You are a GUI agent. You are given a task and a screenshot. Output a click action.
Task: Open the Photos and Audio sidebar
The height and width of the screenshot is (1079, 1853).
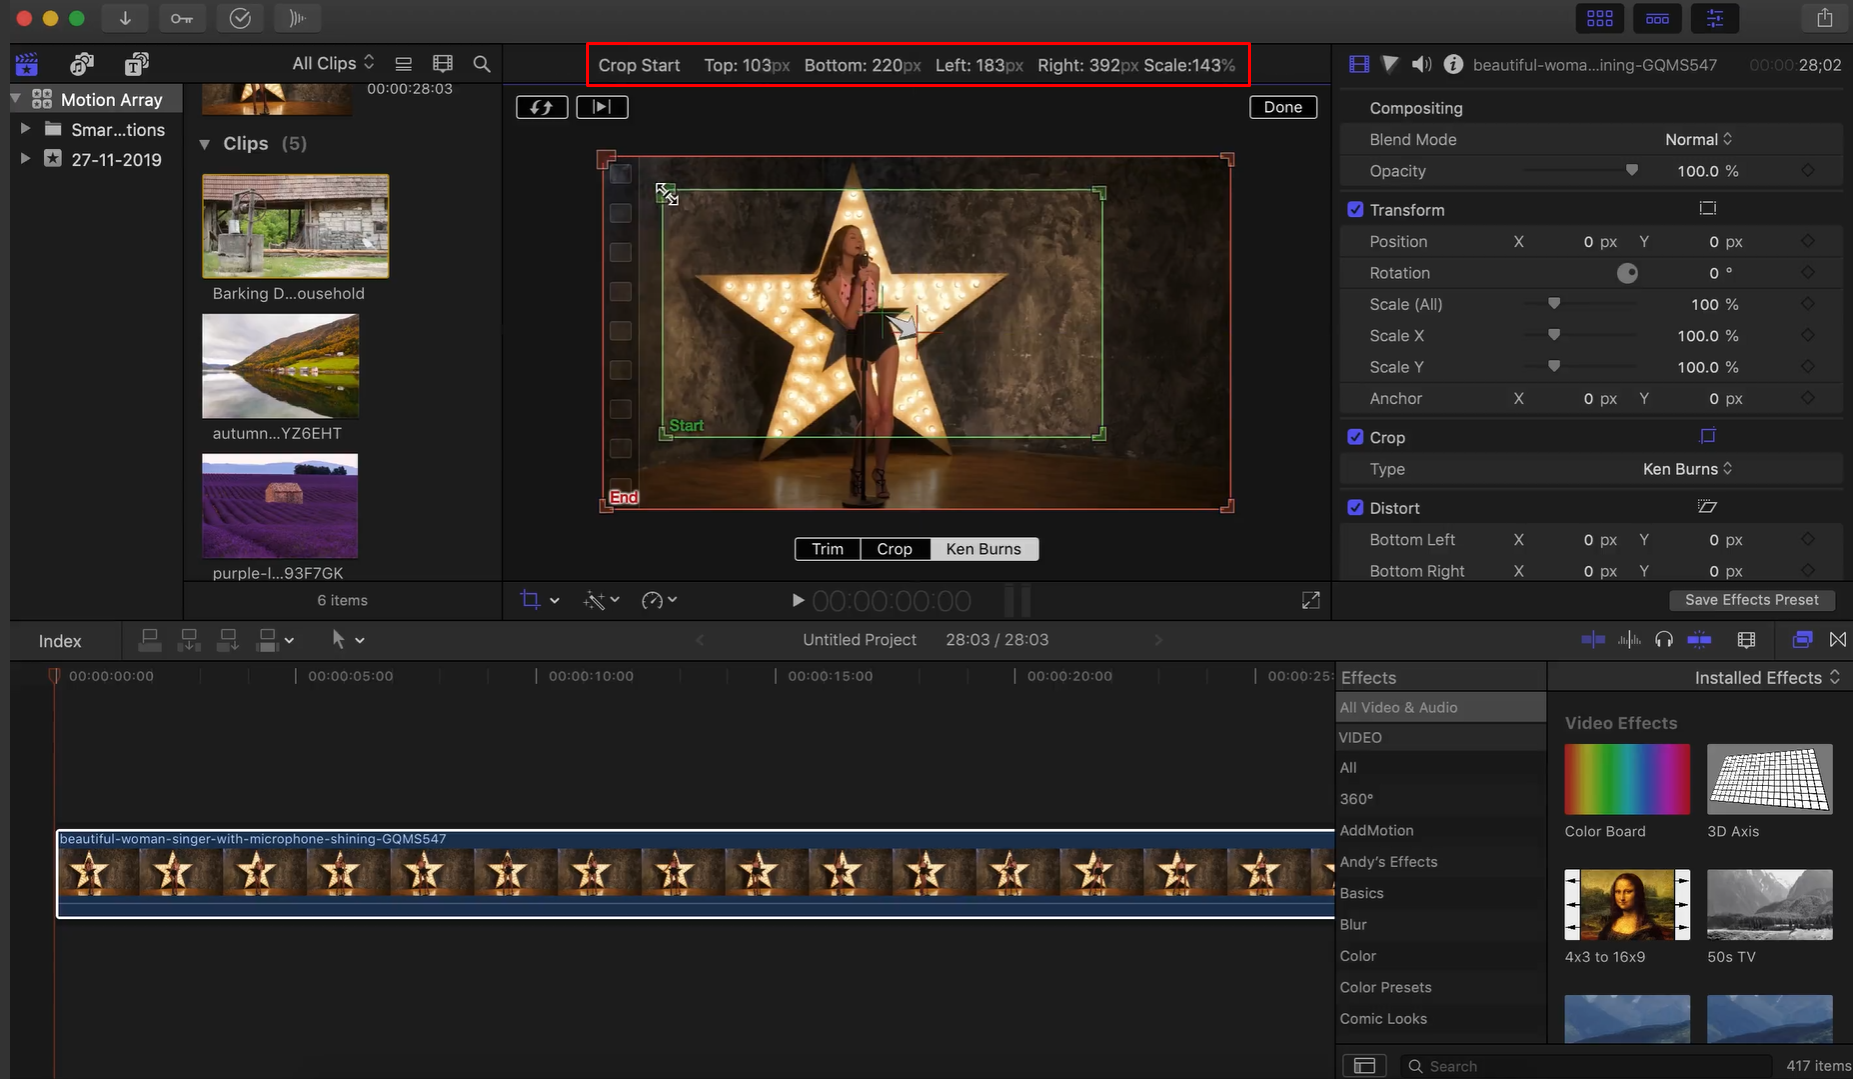tap(82, 63)
